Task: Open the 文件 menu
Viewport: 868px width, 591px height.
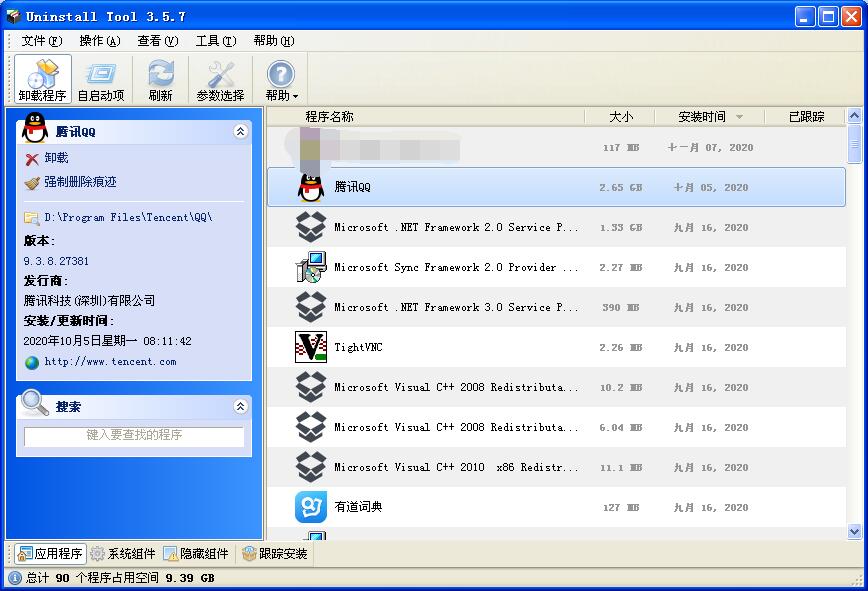Action: click(x=41, y=41)
